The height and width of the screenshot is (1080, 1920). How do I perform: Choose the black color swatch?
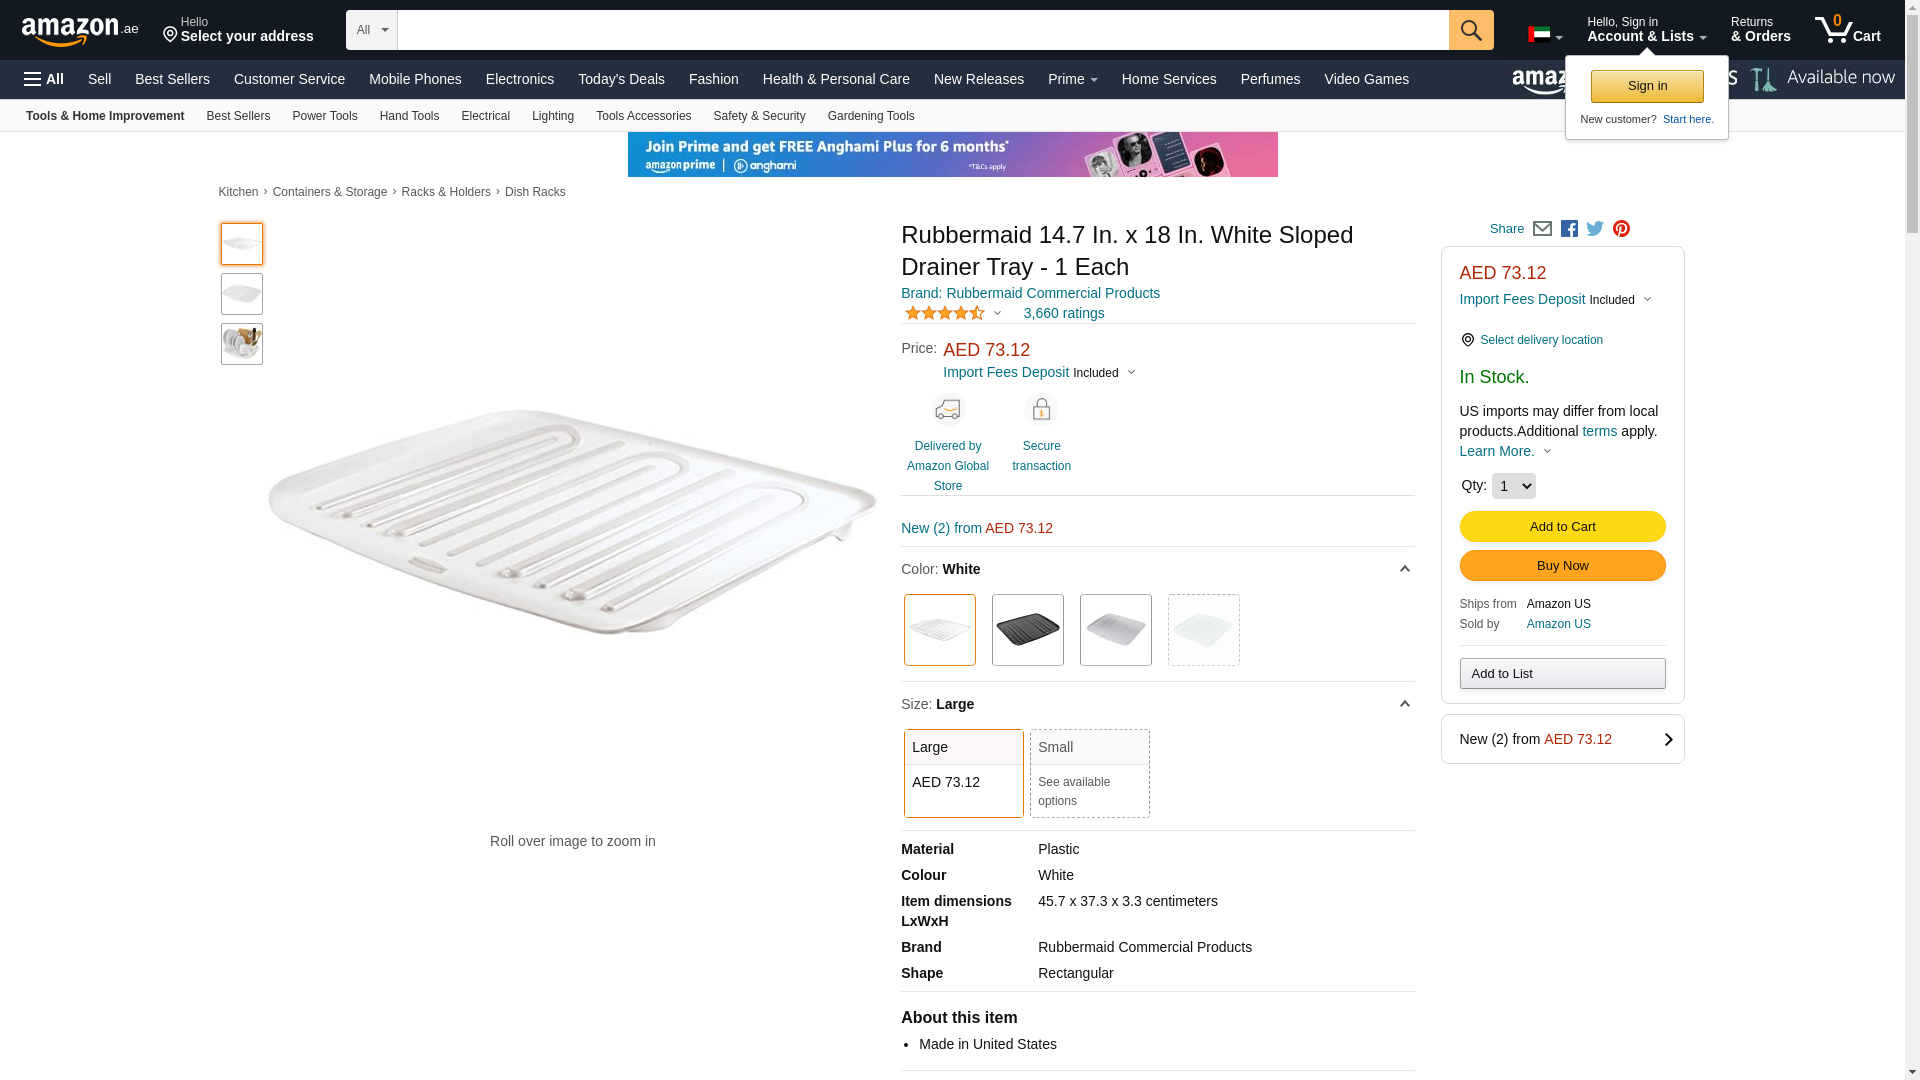tap(1027, 630)
